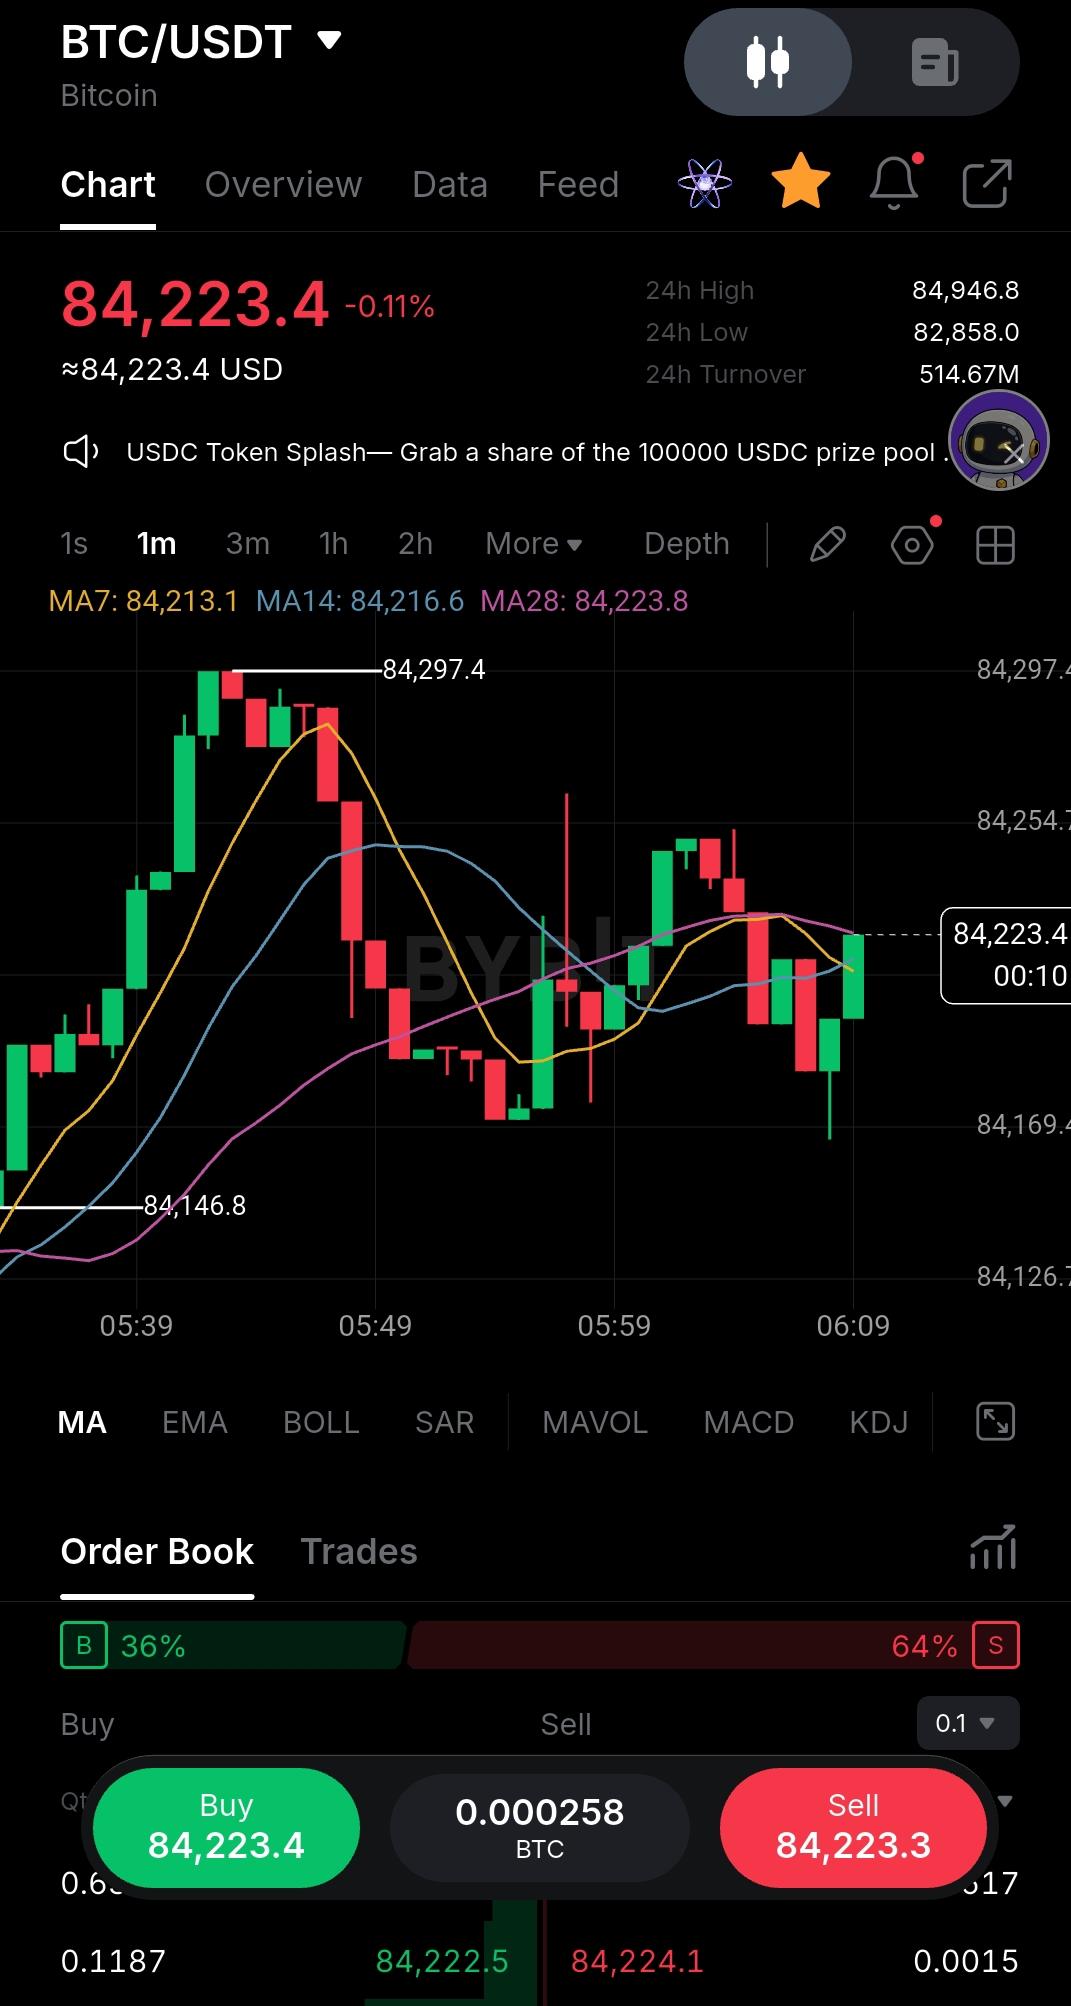Open the chart layout grid icon
The height and width of the screenshot is (2006, 1071).
995,545
